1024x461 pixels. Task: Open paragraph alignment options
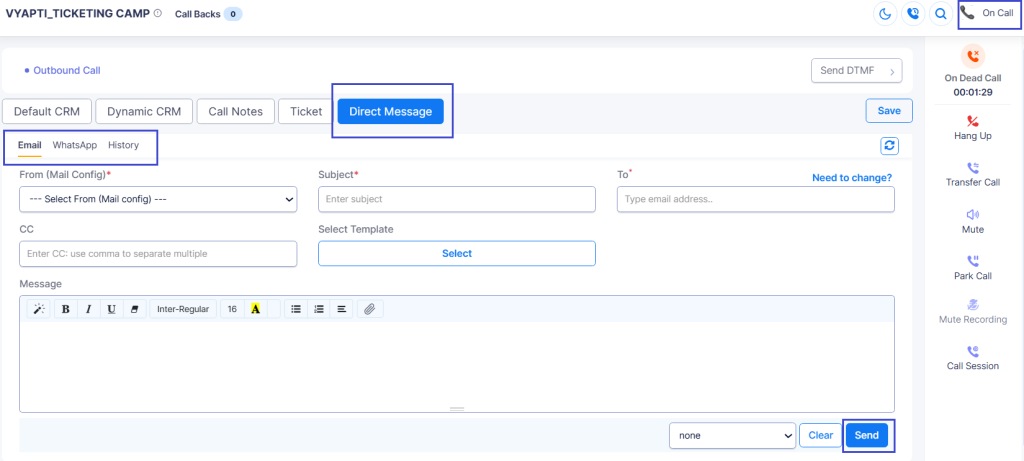click(x=341, y=309)
